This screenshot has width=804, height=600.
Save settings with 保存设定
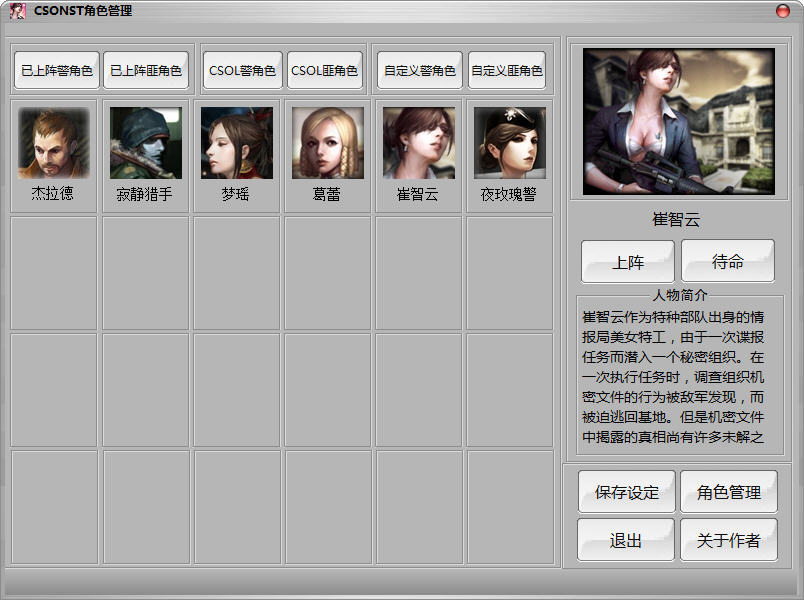coord(627,492)
